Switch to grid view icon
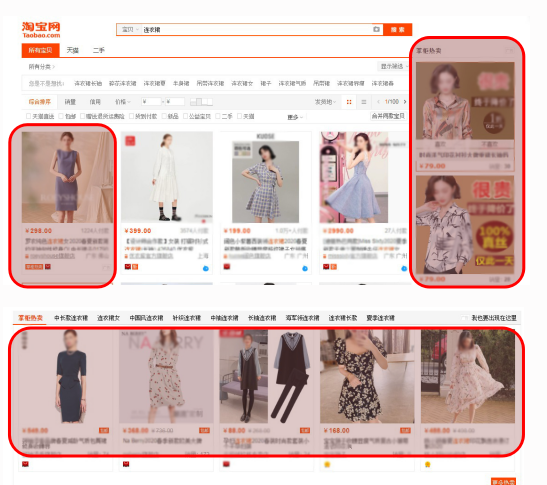The width and height of the screenshot is (547, 485). point(349,102)
